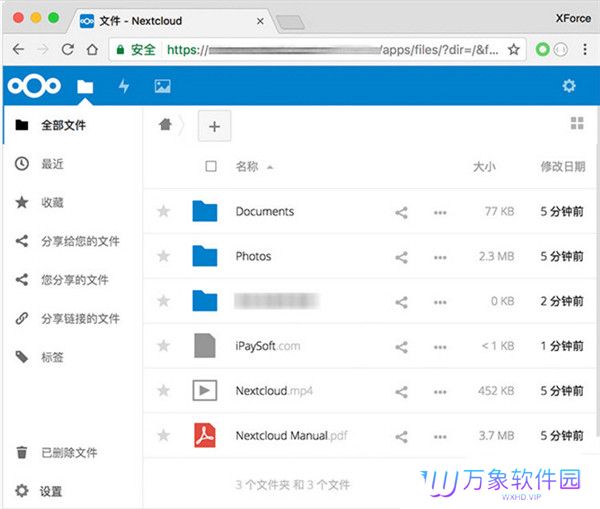The image size is (600, 509).
Task: Click the Photos folder thumbnail
Action: click(x=205, y=256)
